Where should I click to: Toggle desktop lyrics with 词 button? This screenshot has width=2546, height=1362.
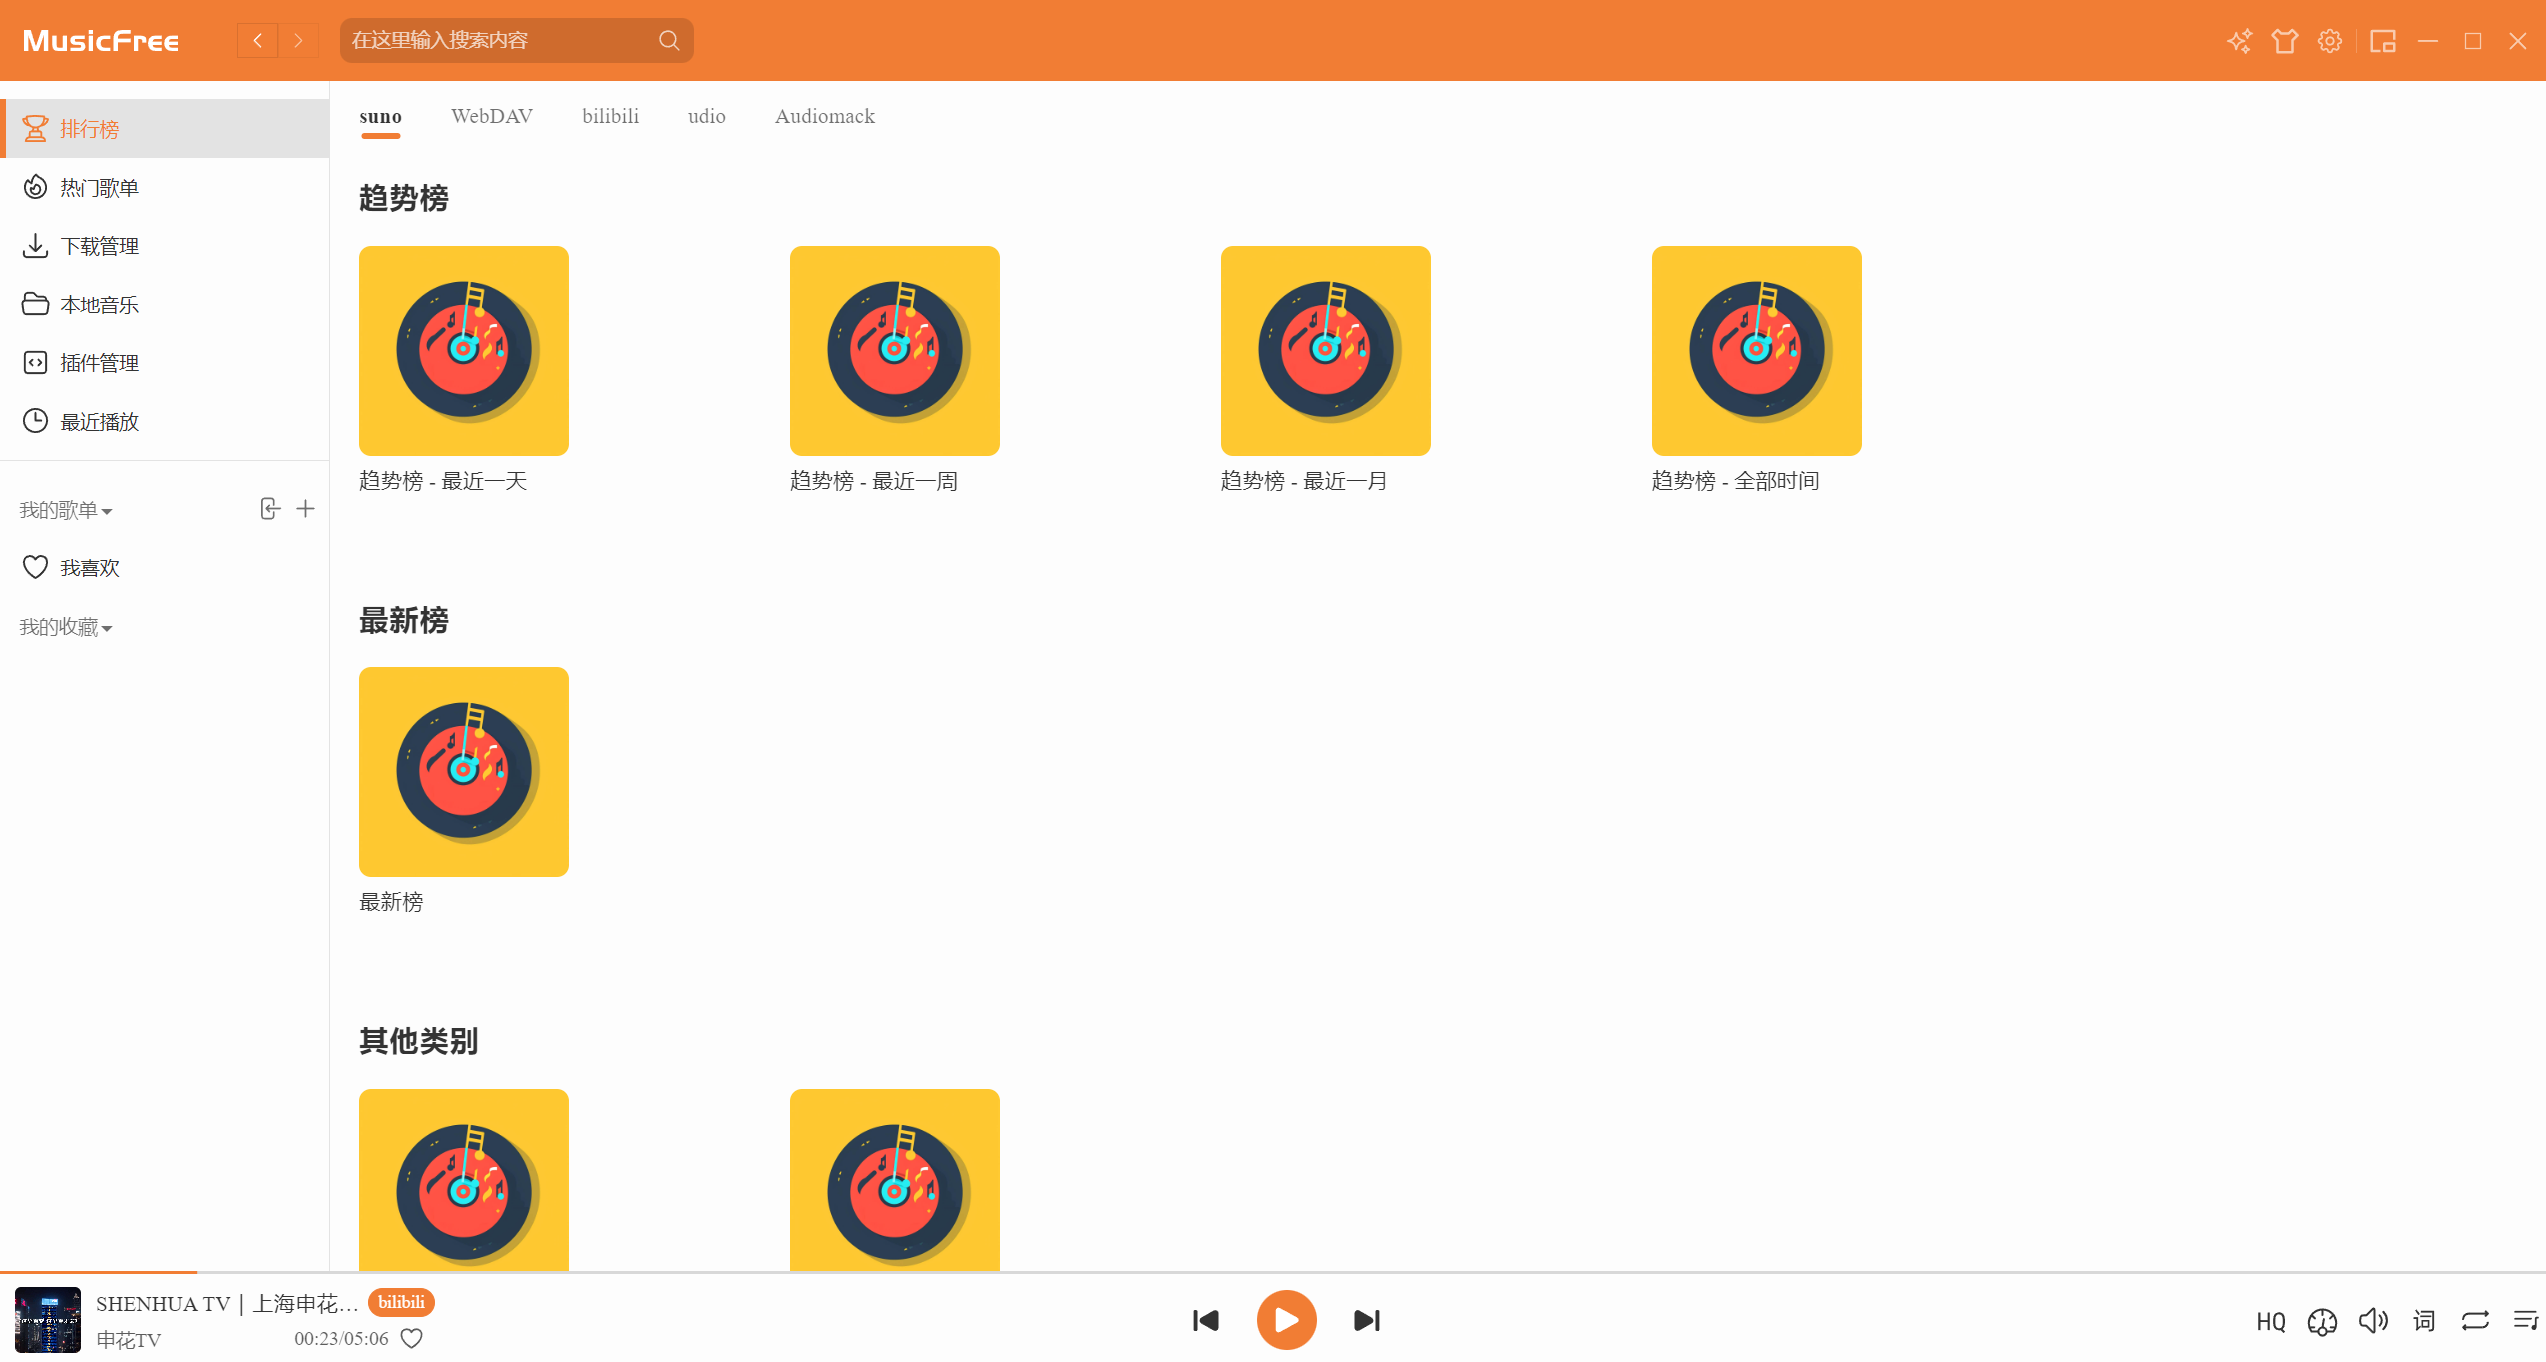[x=2424, y=1321]
